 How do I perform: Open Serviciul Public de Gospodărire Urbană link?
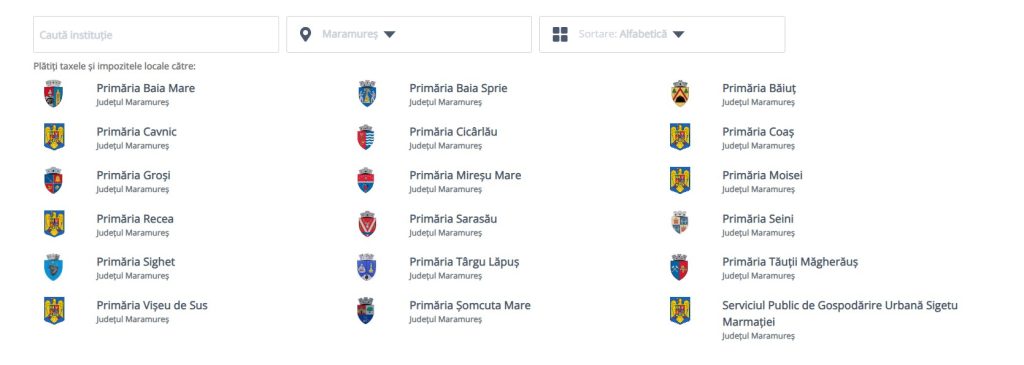pyautogui.click(x=840, y=313)
